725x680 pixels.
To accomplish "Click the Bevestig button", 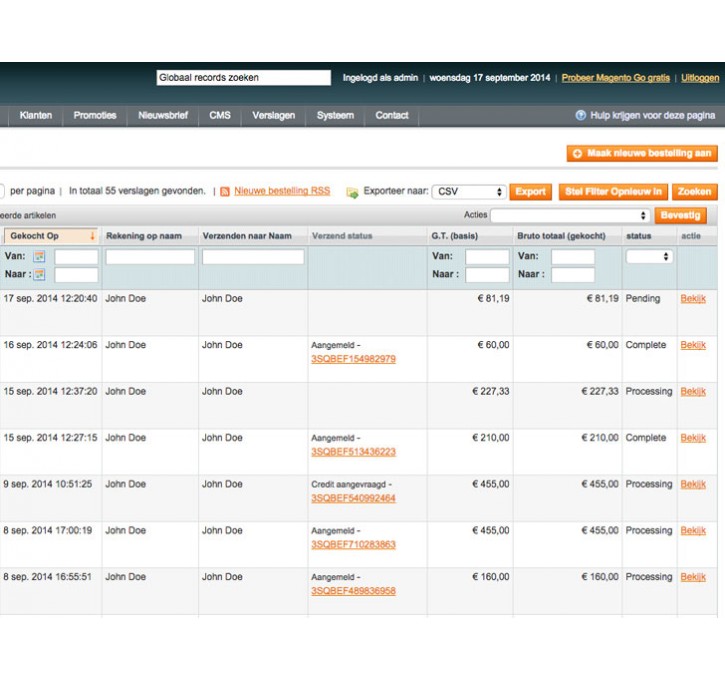I will 680,215.
